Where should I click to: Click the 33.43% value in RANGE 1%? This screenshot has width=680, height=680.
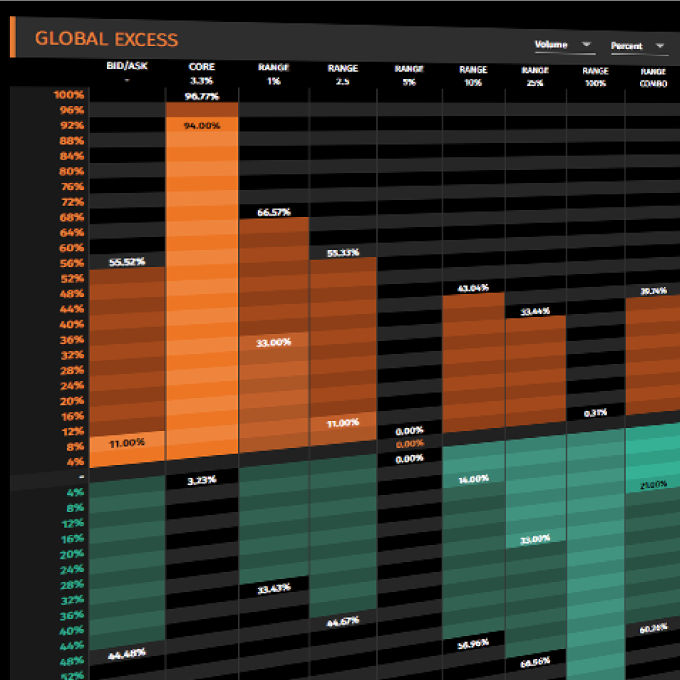[274, 589]
